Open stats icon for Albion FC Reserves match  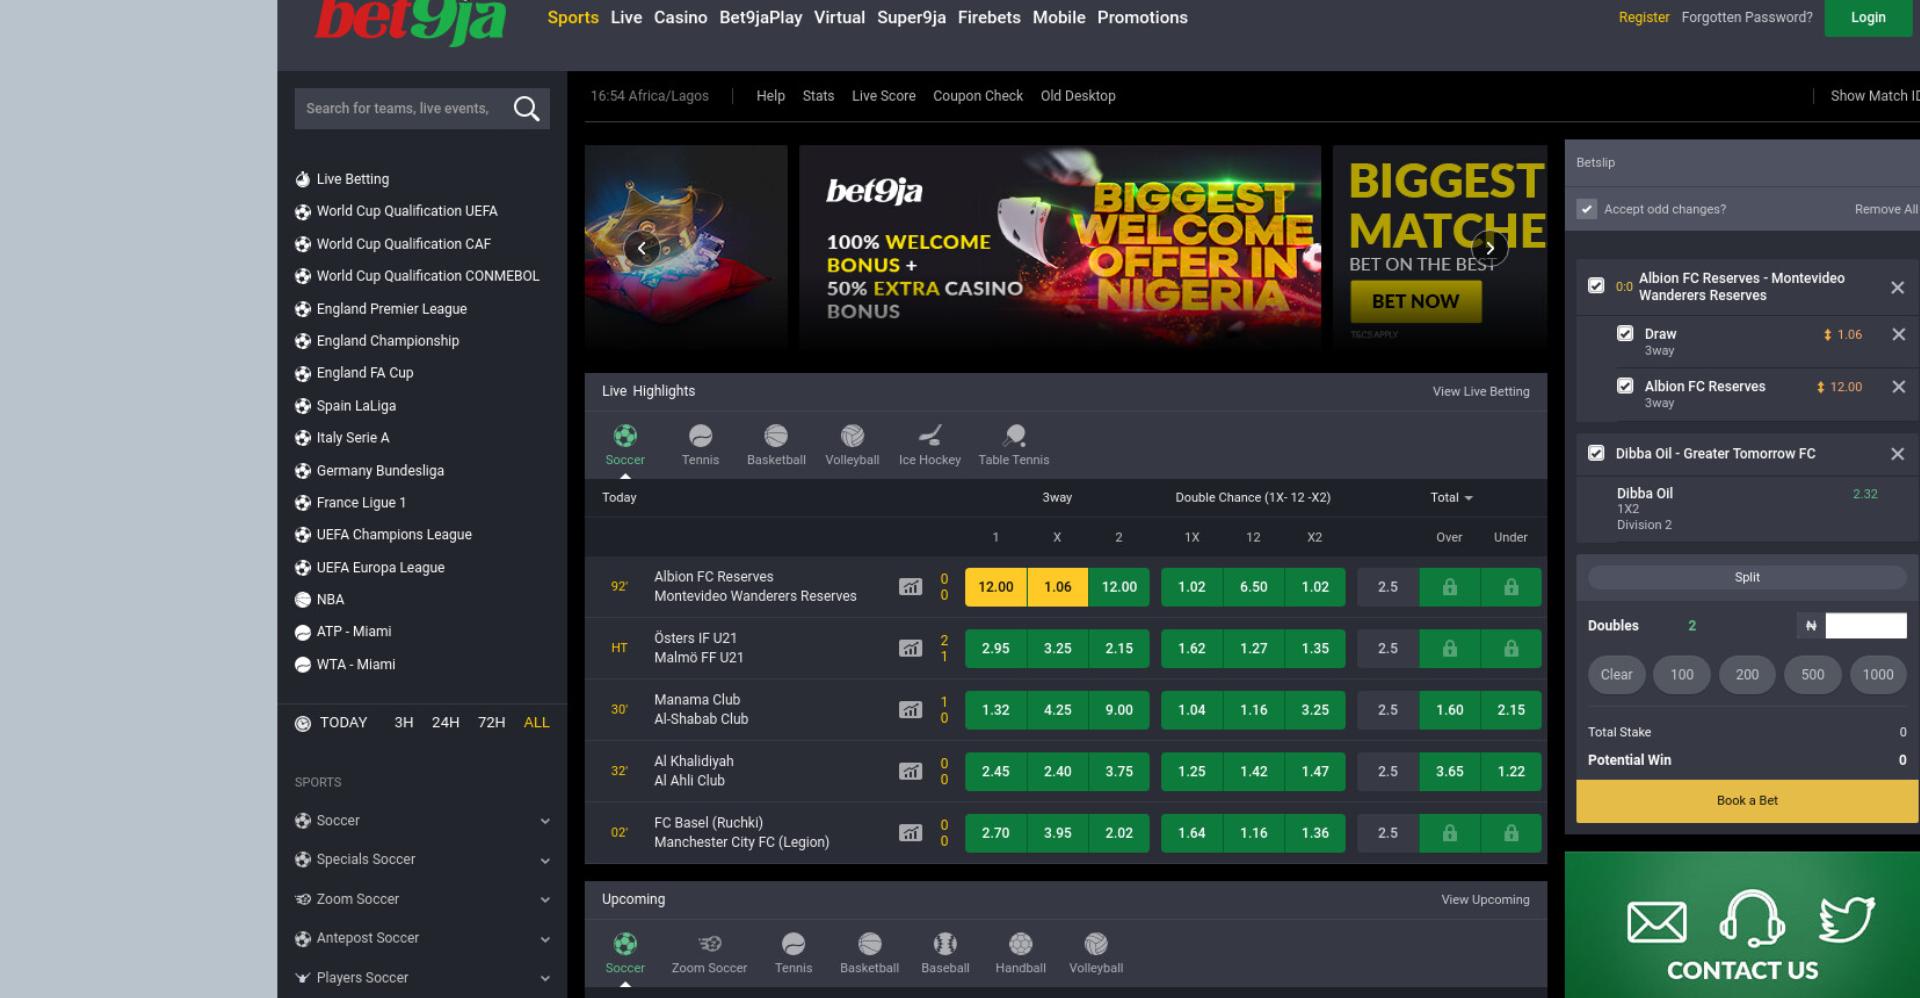[910, 587]
